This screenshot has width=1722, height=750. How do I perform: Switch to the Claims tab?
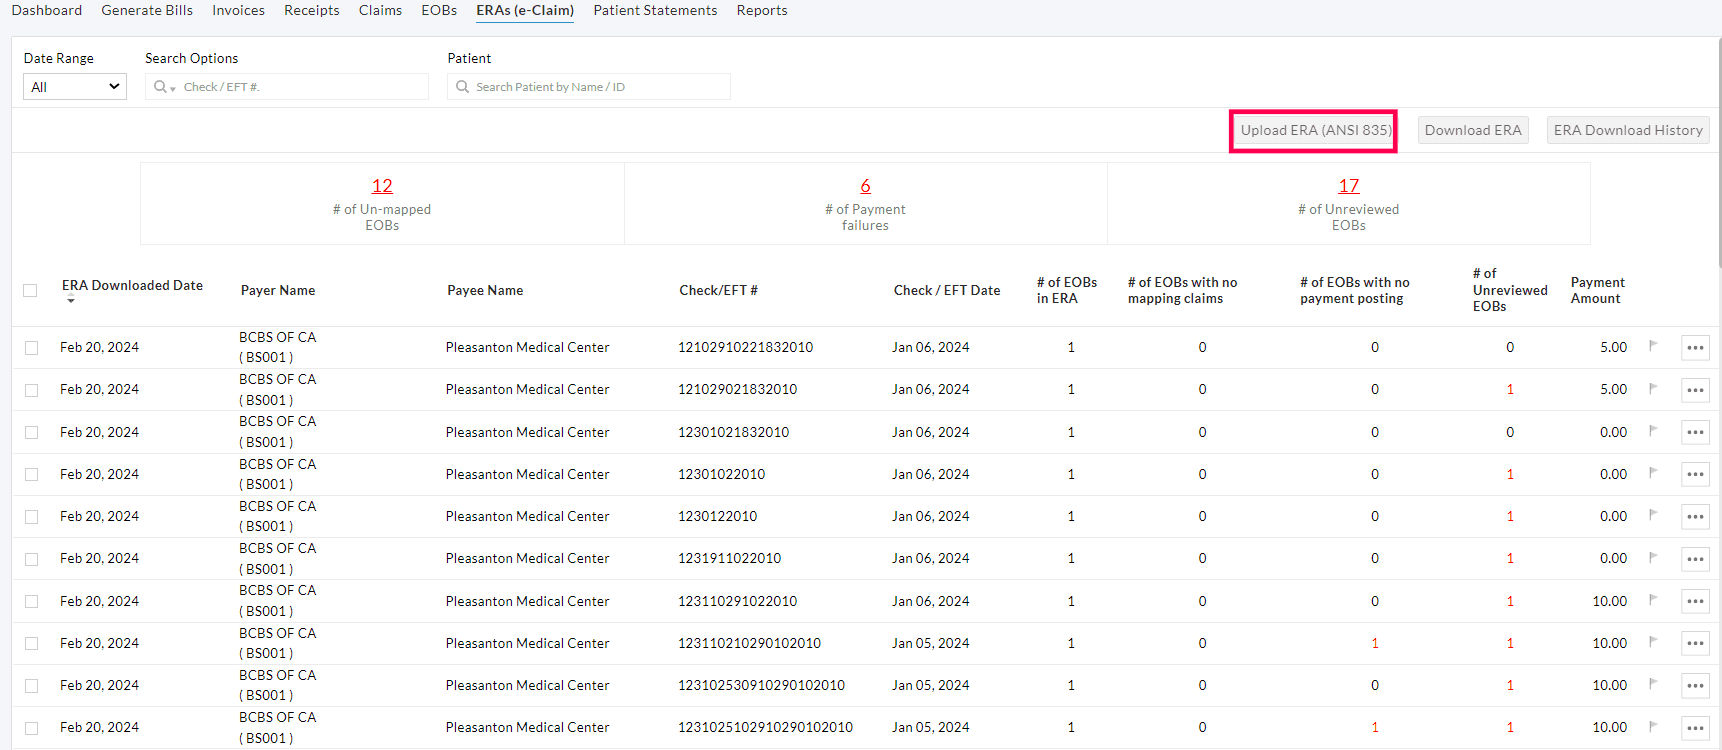(x=380, y=10)
